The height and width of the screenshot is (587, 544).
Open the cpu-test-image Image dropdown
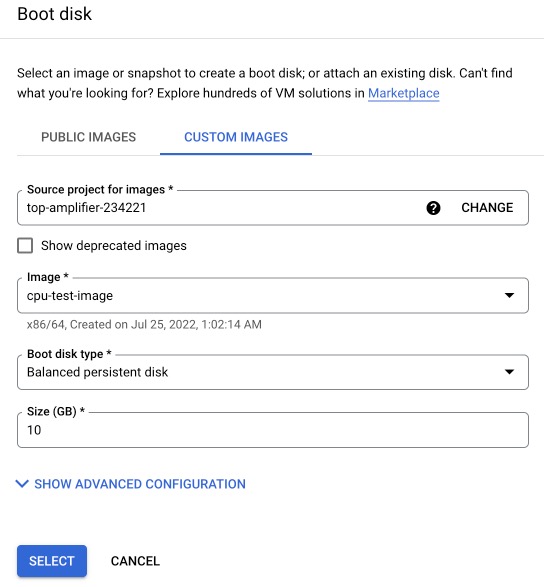point(273,295)
